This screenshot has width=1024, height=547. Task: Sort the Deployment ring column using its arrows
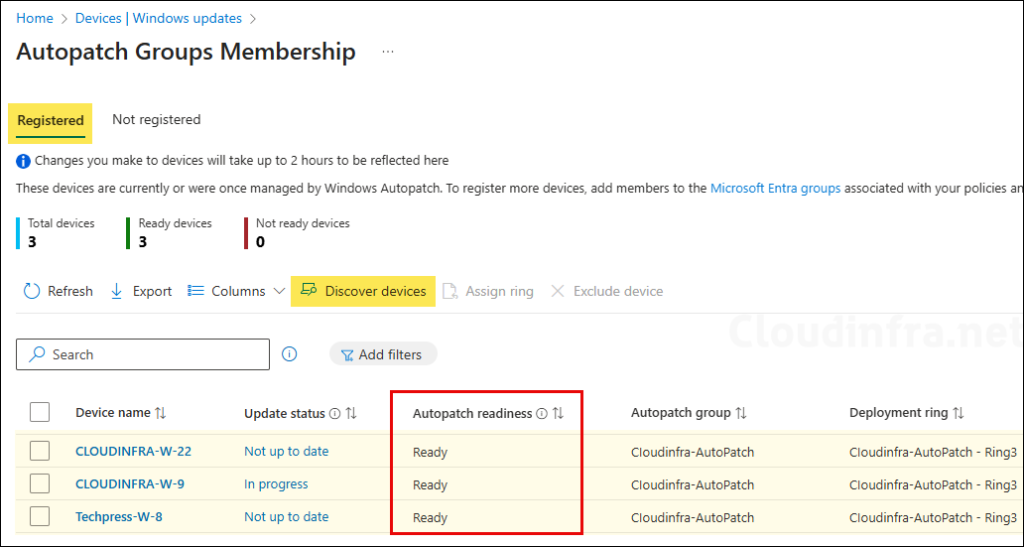pyautogui.click(x=958, y=413)
